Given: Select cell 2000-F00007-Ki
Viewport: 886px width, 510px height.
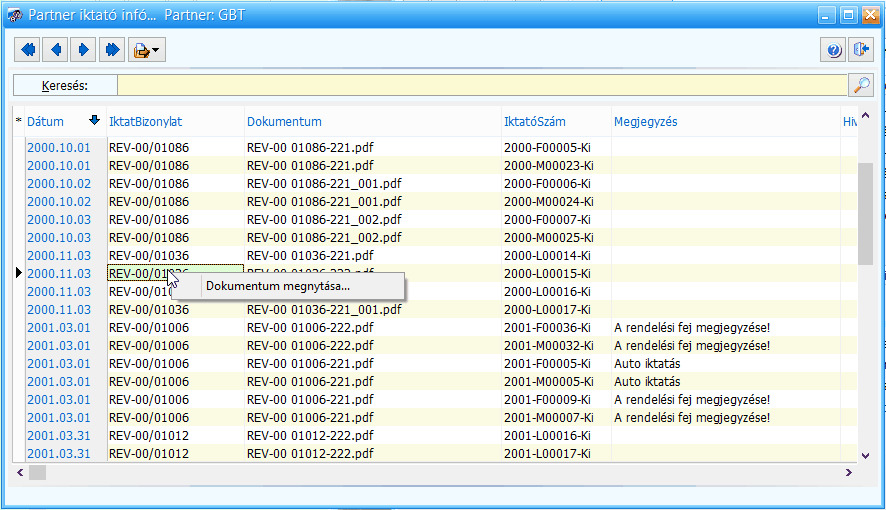Looking at the screenshot, I should click(x=547, y=220).
